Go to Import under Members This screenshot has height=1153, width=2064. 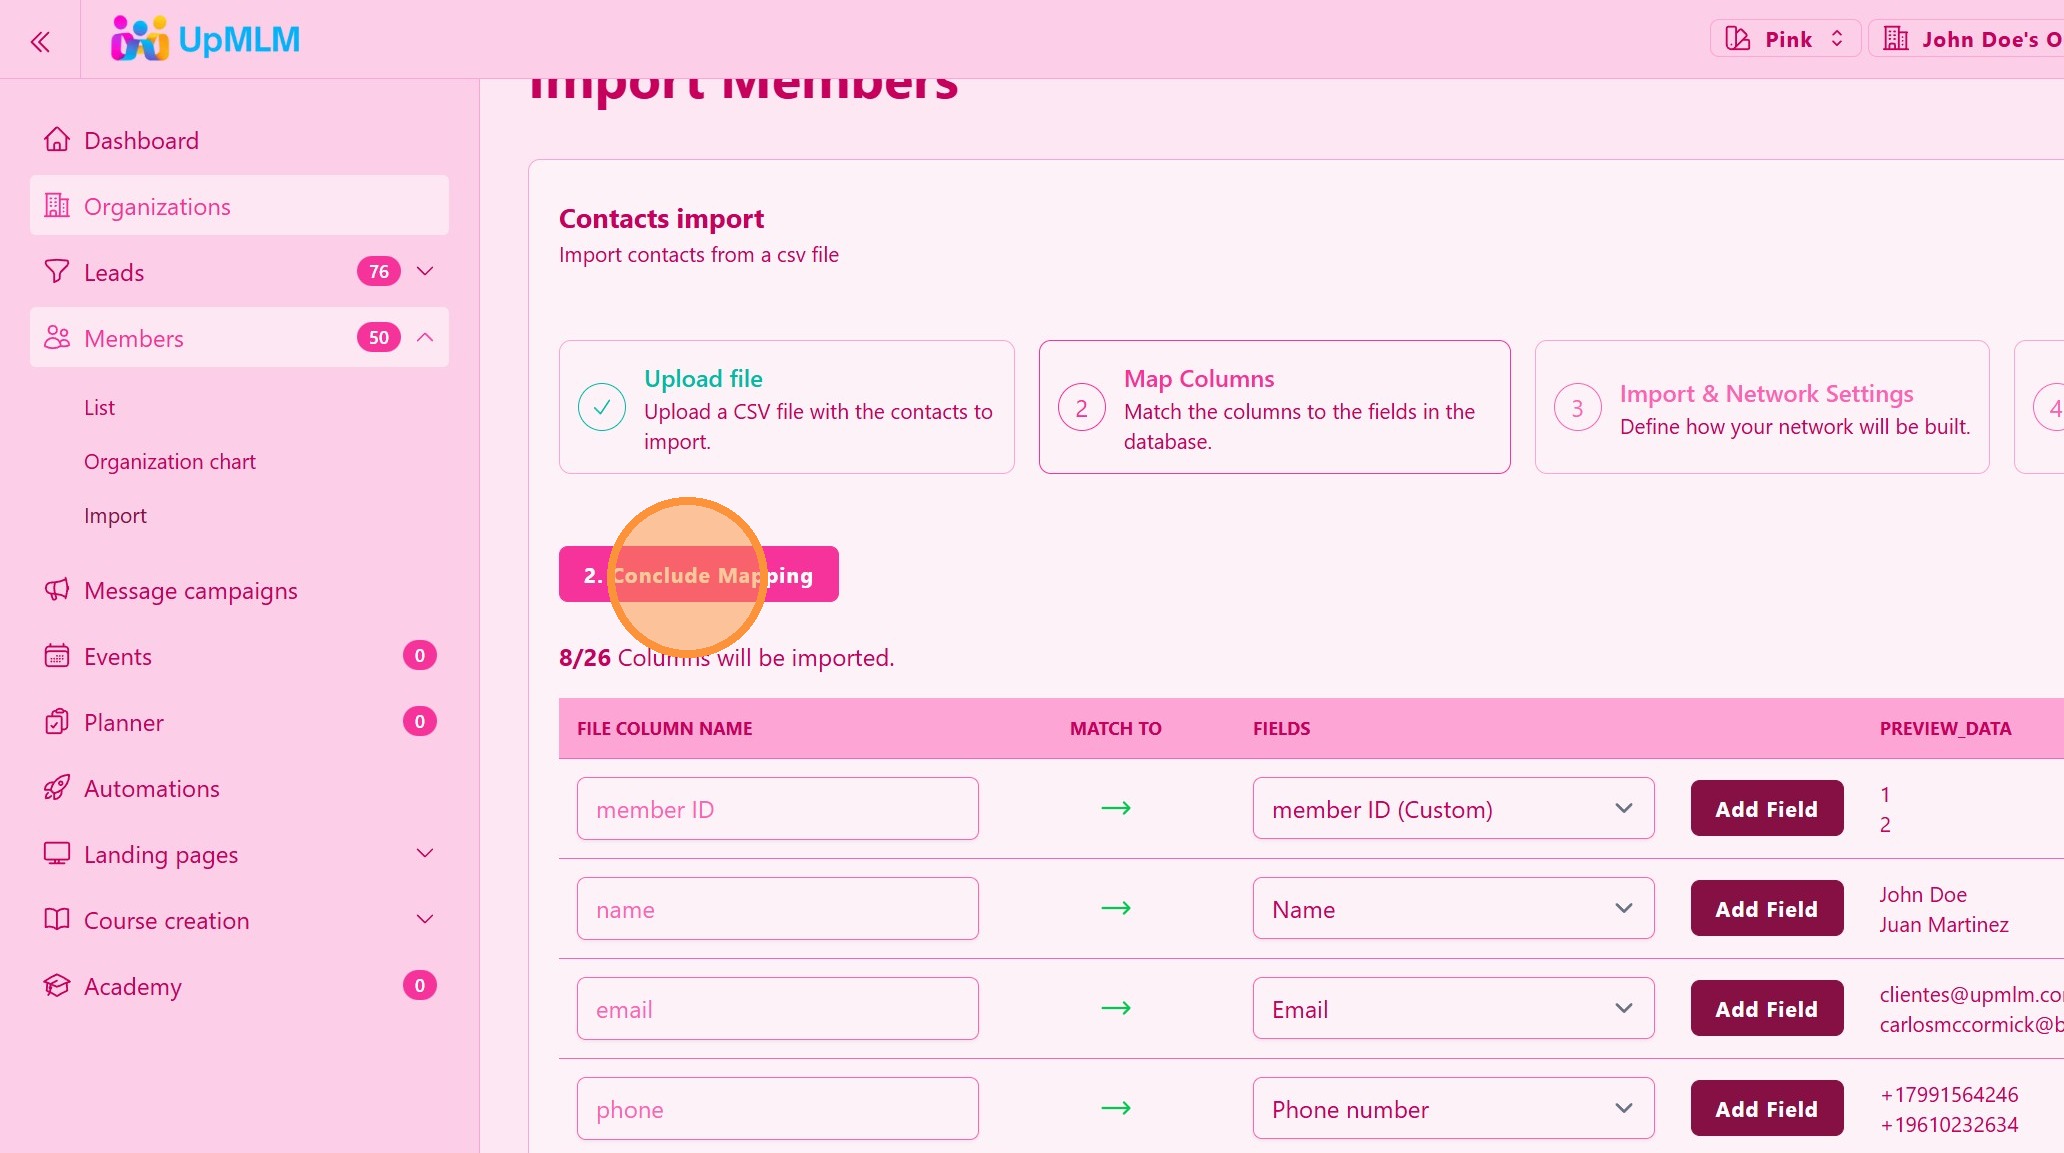tap(115, 516)
